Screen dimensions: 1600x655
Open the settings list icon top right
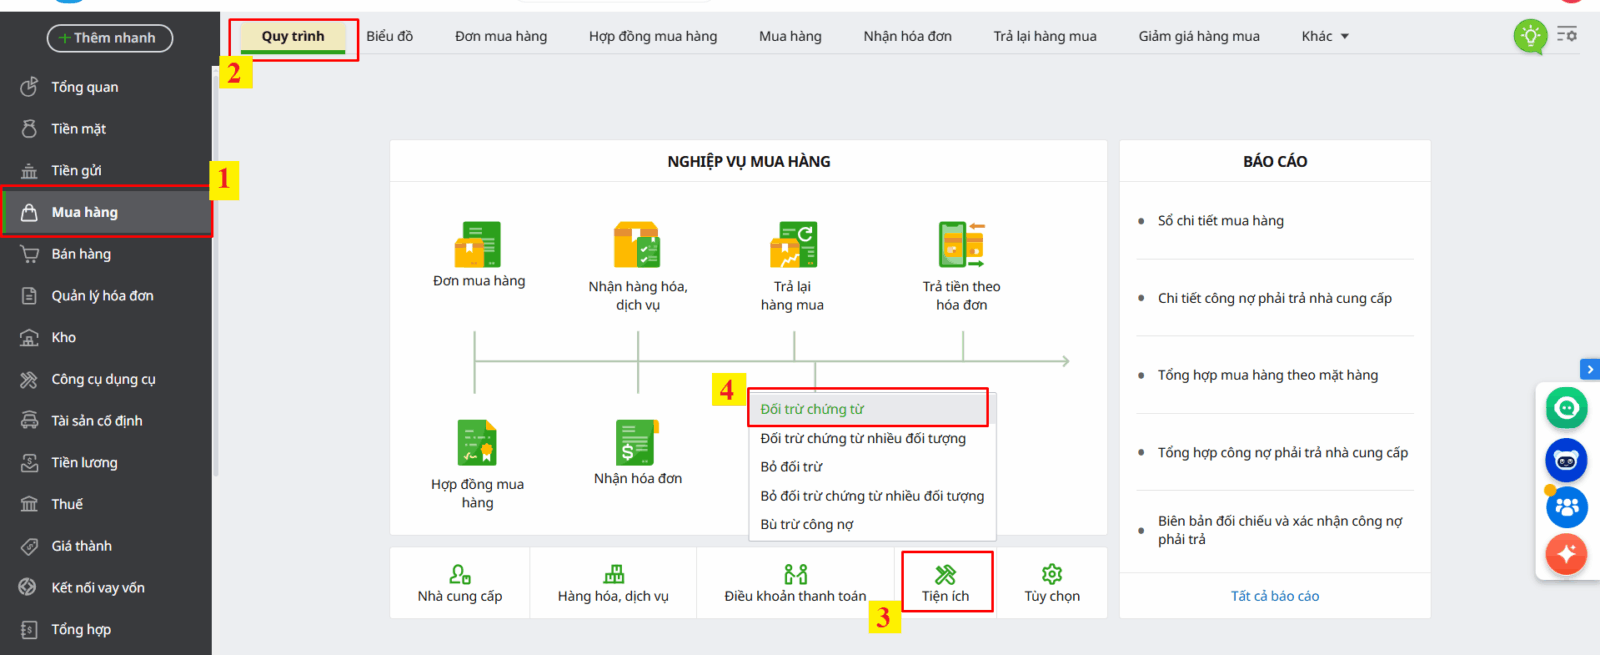[x=1567, y=35]
